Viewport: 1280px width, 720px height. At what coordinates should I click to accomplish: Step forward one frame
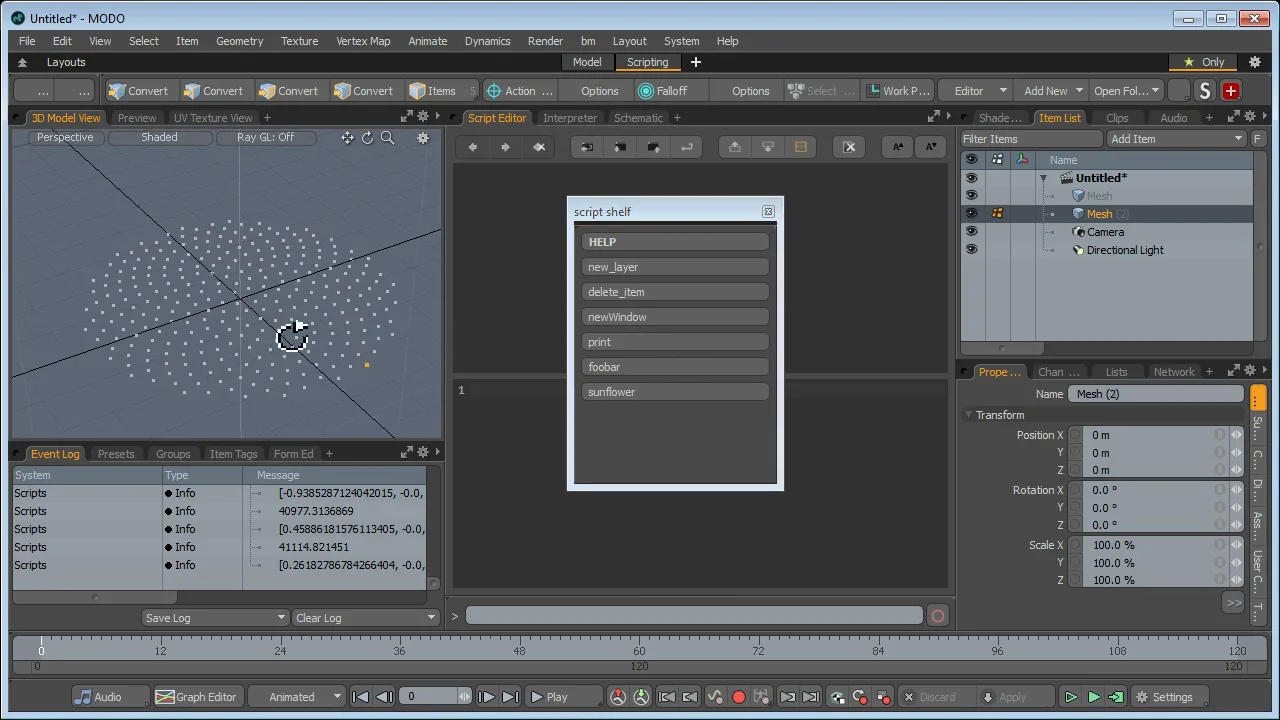[x=486, y=697]
